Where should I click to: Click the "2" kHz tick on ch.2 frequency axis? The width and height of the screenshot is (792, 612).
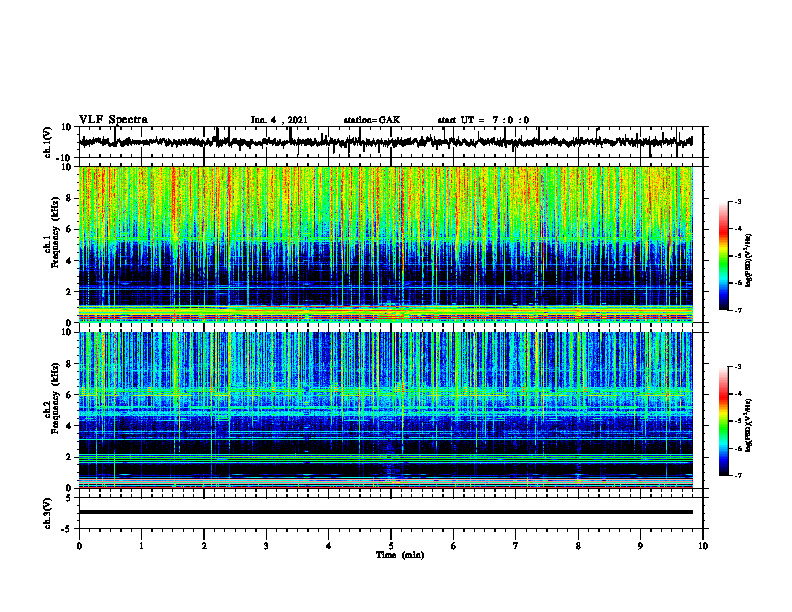pyautogui.click(x=70, y=457)
